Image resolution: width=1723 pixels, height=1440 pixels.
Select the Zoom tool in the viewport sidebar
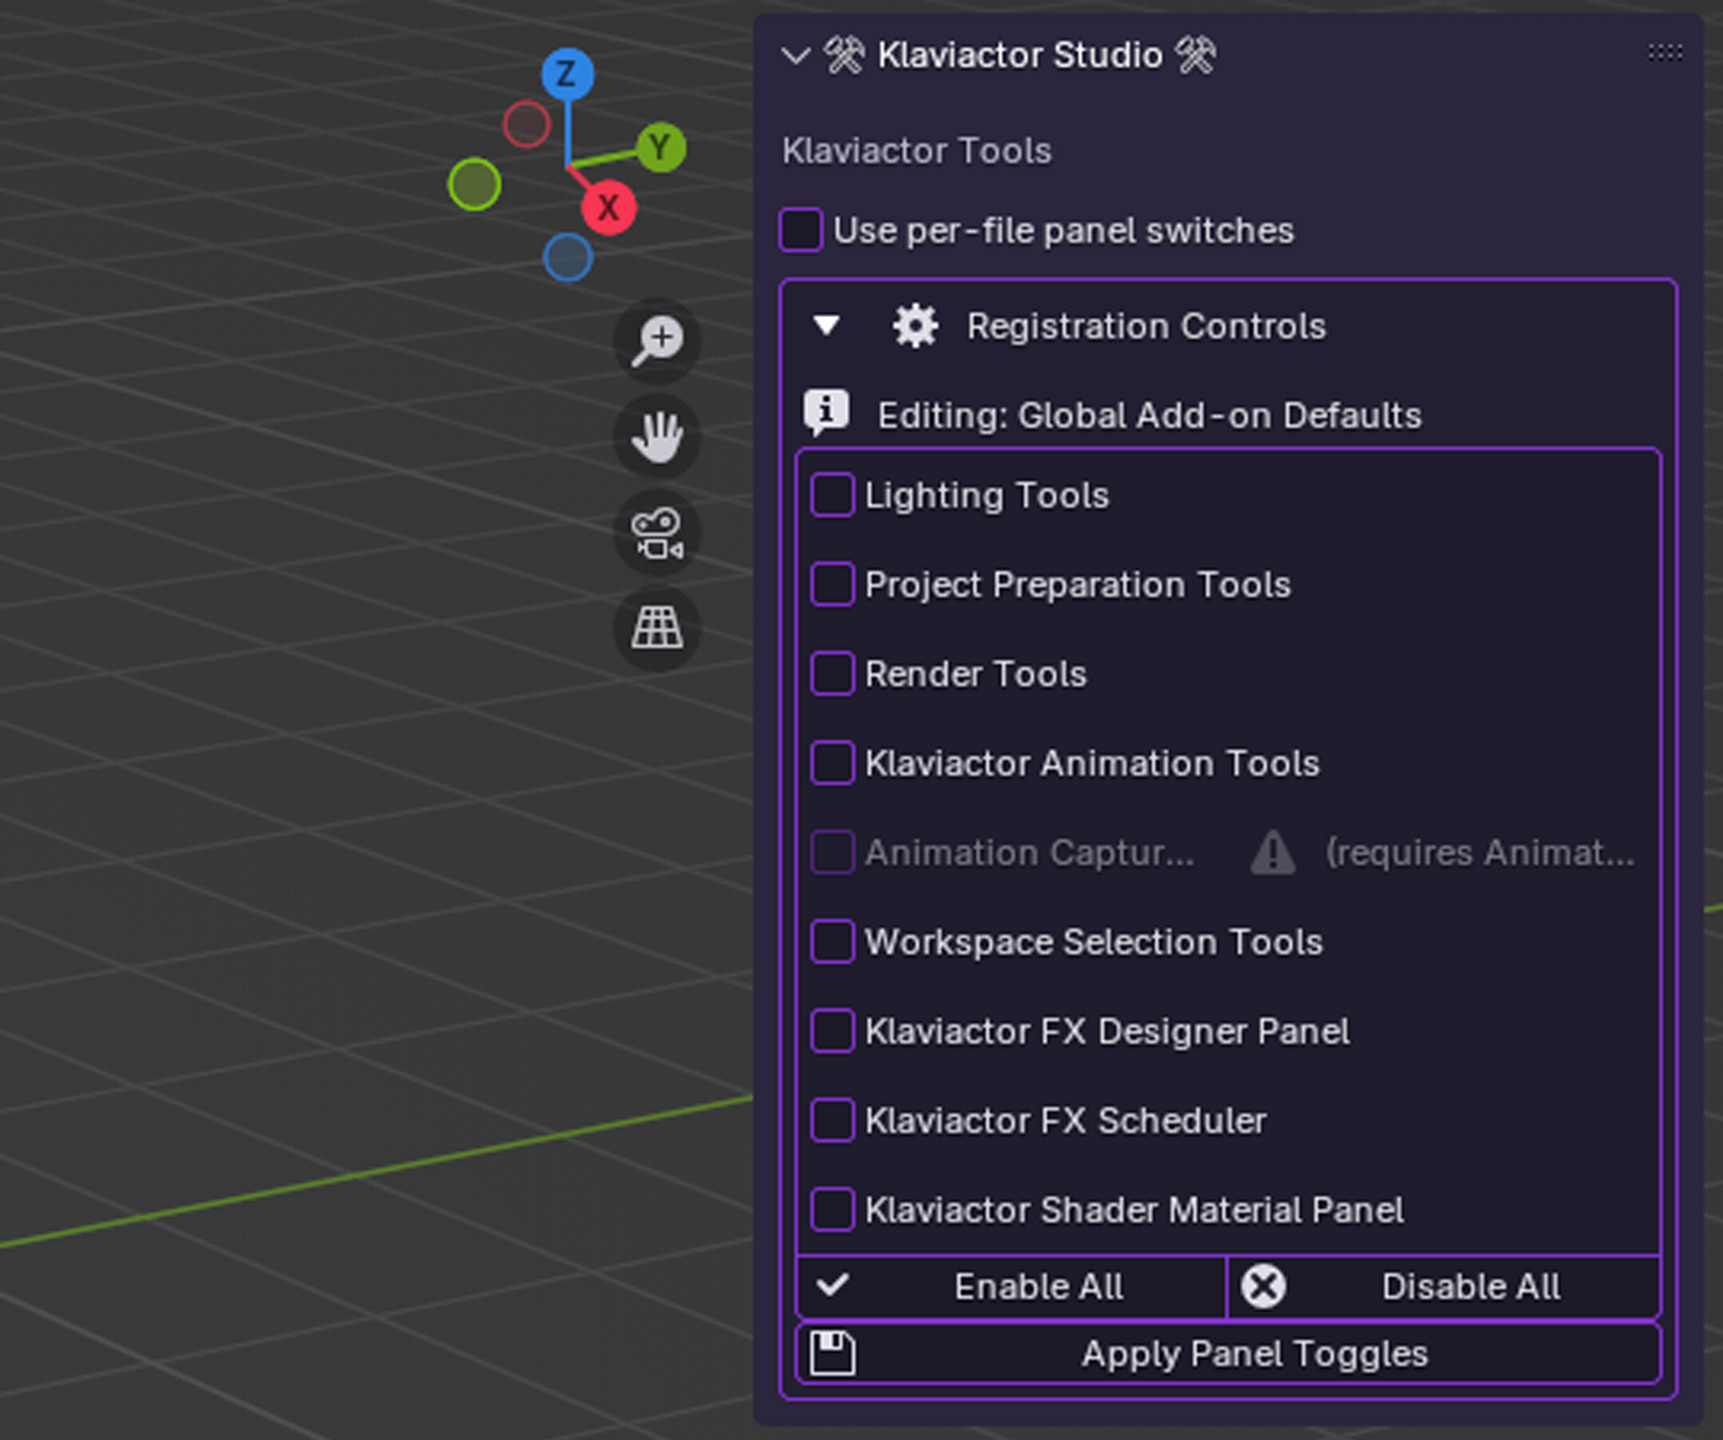(656, 341)
